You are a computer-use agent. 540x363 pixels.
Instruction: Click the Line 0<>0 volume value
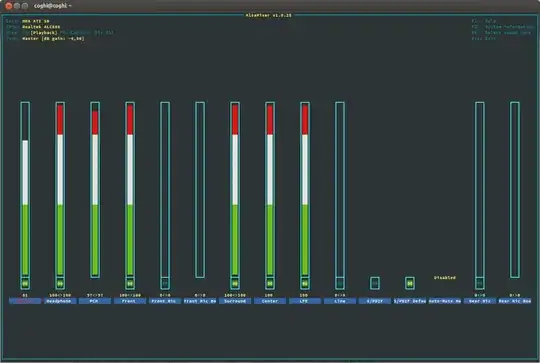click(340, 295)
